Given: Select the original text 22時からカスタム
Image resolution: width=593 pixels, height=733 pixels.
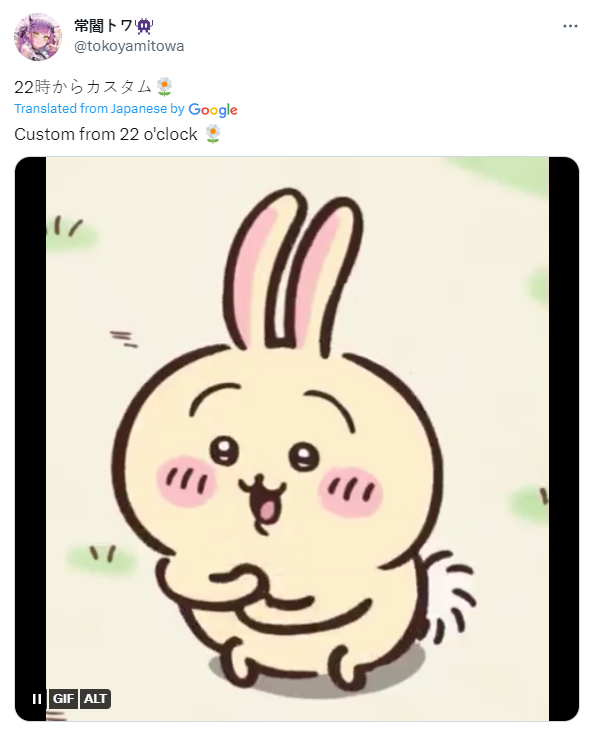Looking at the screenshot, I should pyautogui.click(x=83, y=87).
